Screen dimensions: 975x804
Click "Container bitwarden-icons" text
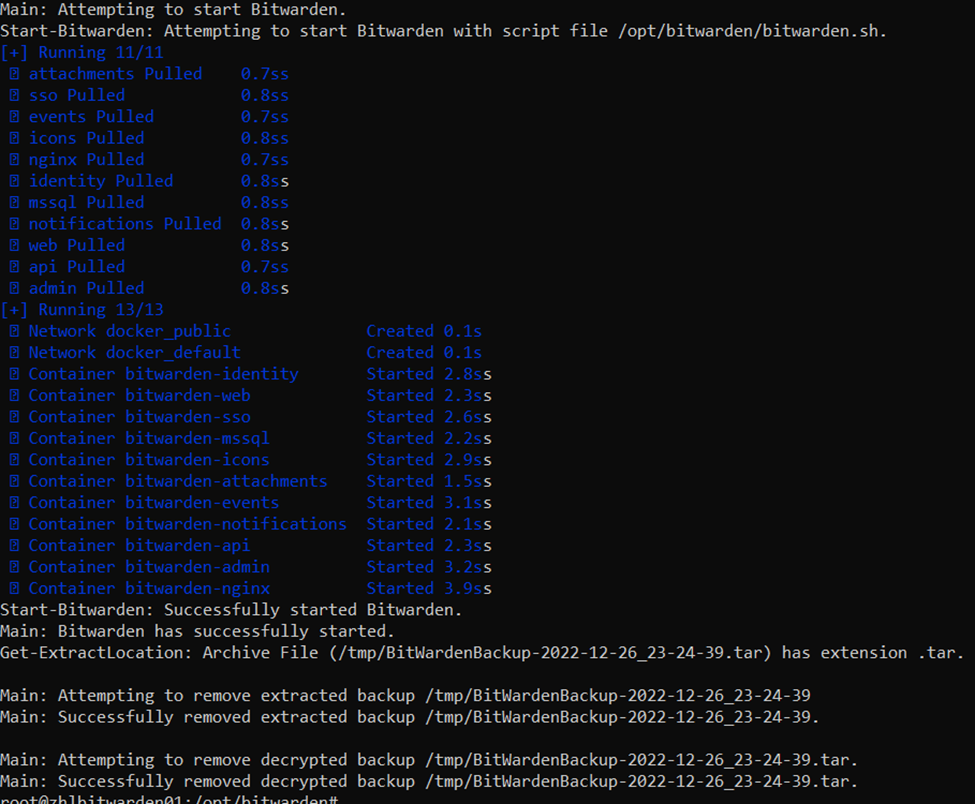click(149, 460)
